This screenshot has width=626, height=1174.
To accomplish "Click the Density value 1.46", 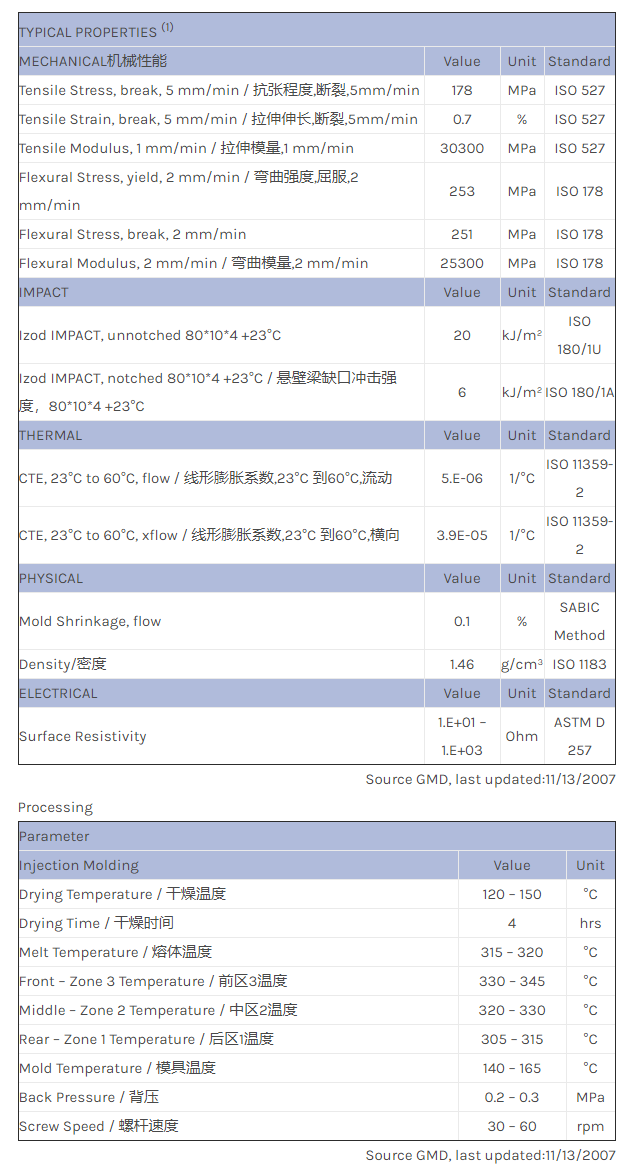I will tap(462, 664).
